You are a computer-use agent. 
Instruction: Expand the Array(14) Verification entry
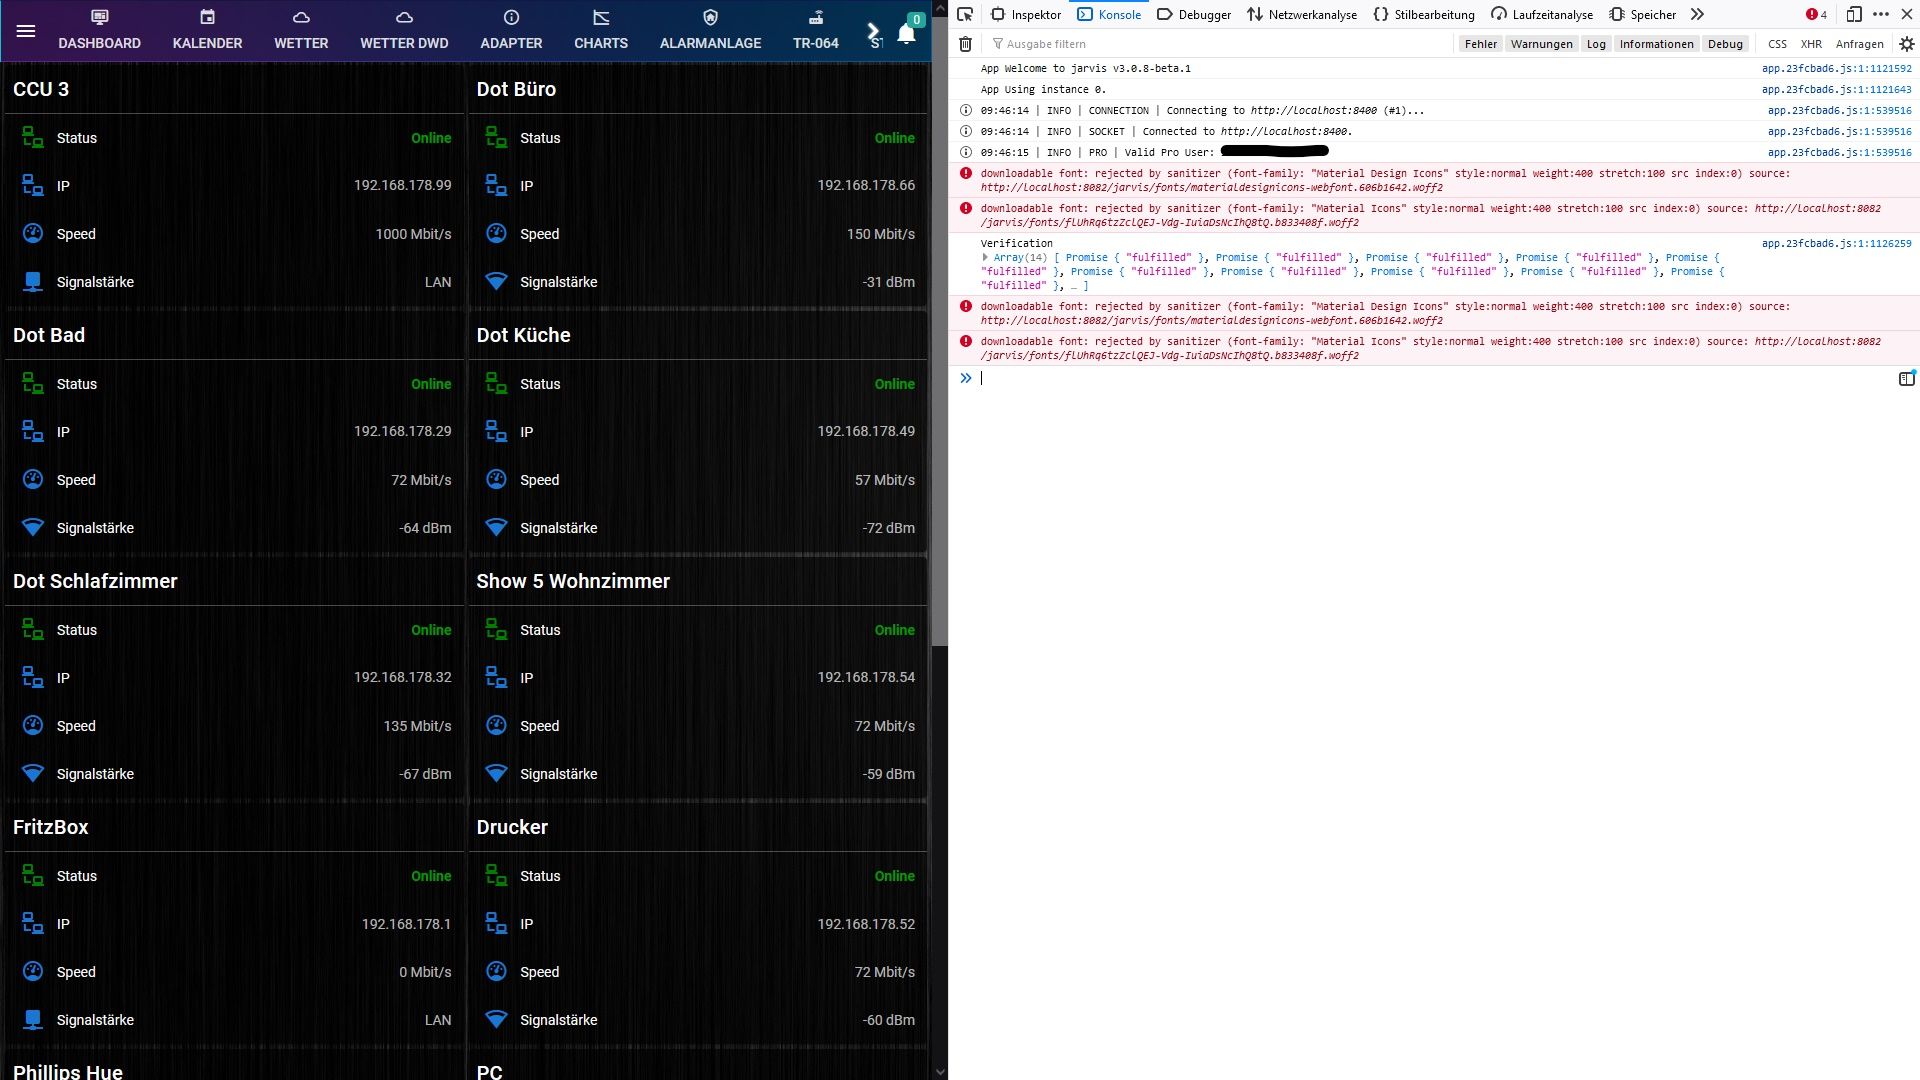pyautogui.click(x=985, y=257)
